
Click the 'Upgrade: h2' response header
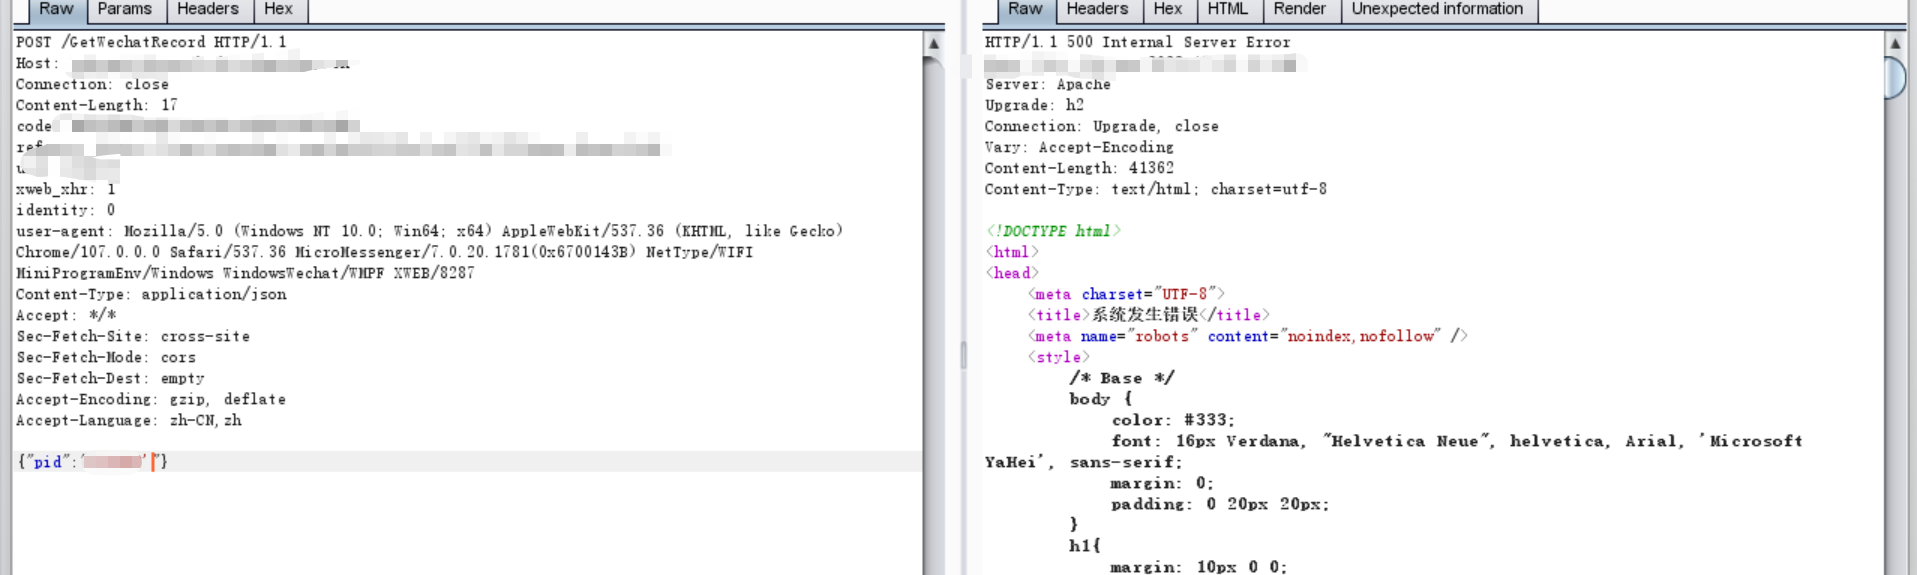(1034, 105)
